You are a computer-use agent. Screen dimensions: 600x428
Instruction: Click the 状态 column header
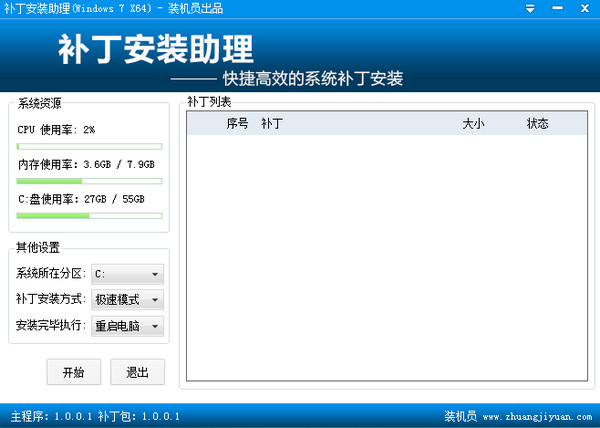[538, 124]
